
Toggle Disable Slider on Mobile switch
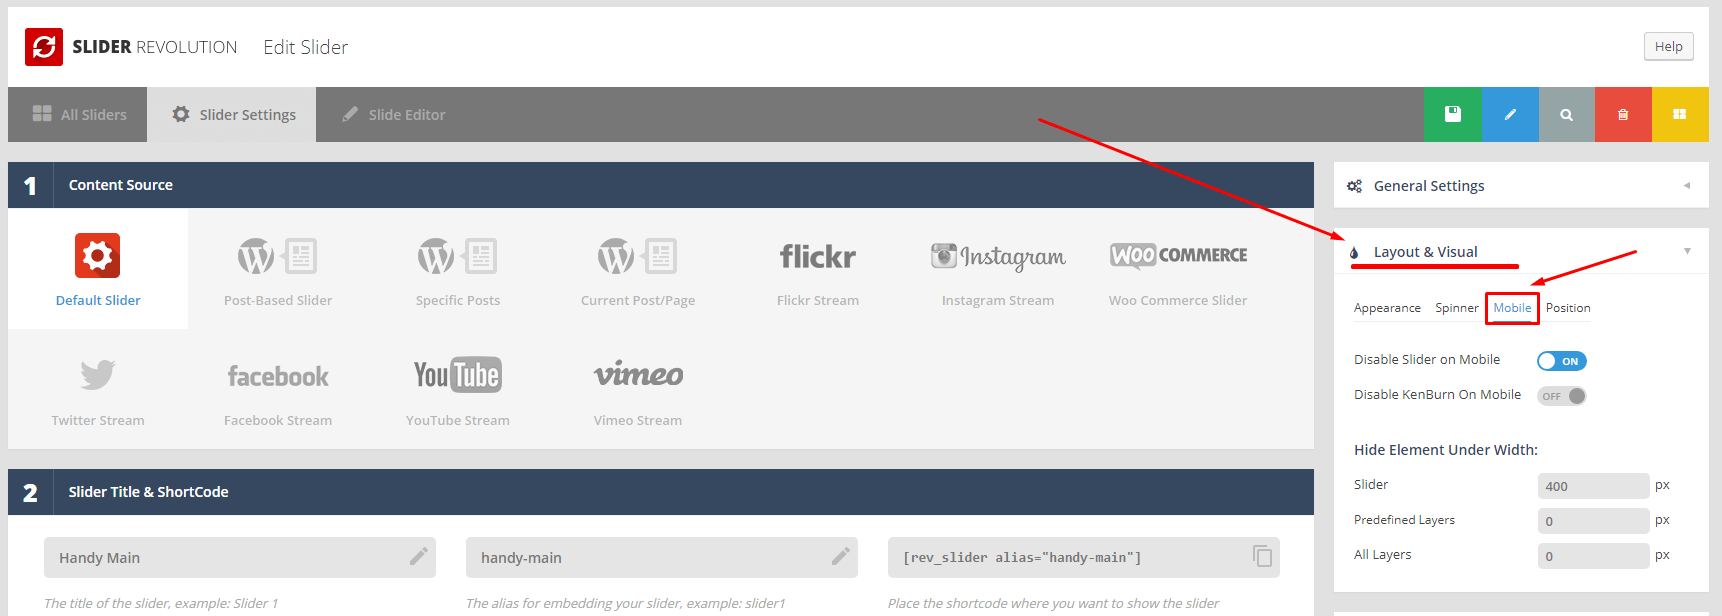[x=1562, y=361]
